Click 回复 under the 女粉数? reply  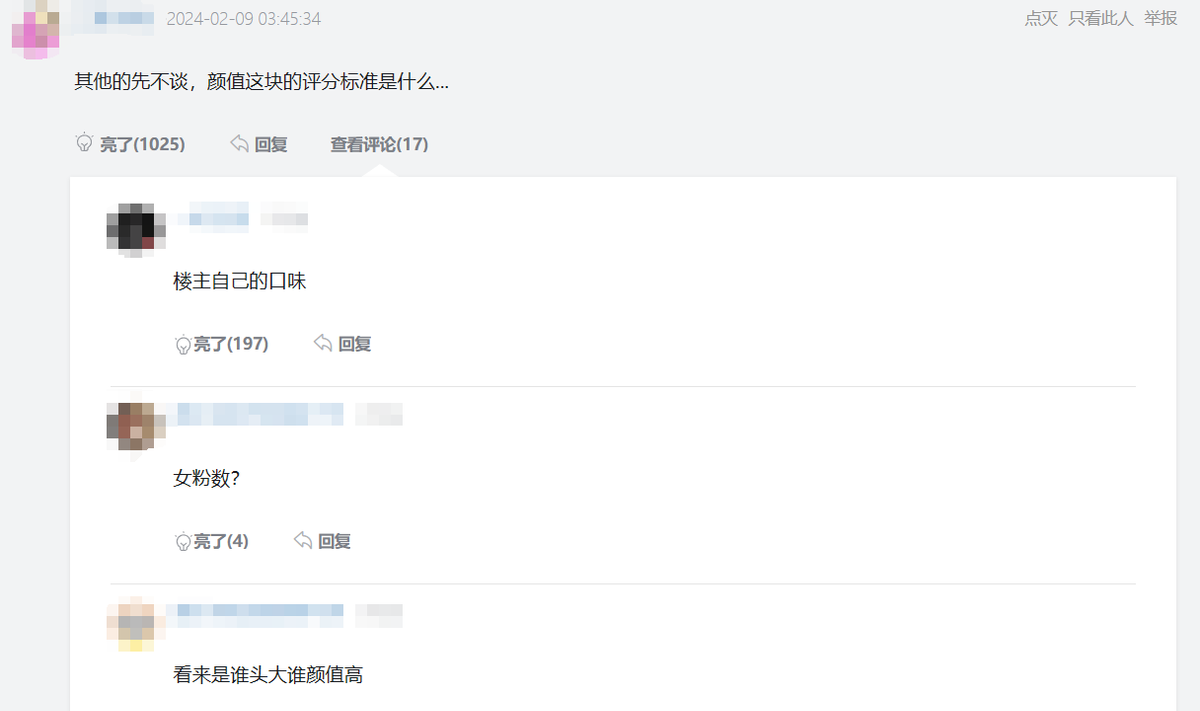[334, 541]
